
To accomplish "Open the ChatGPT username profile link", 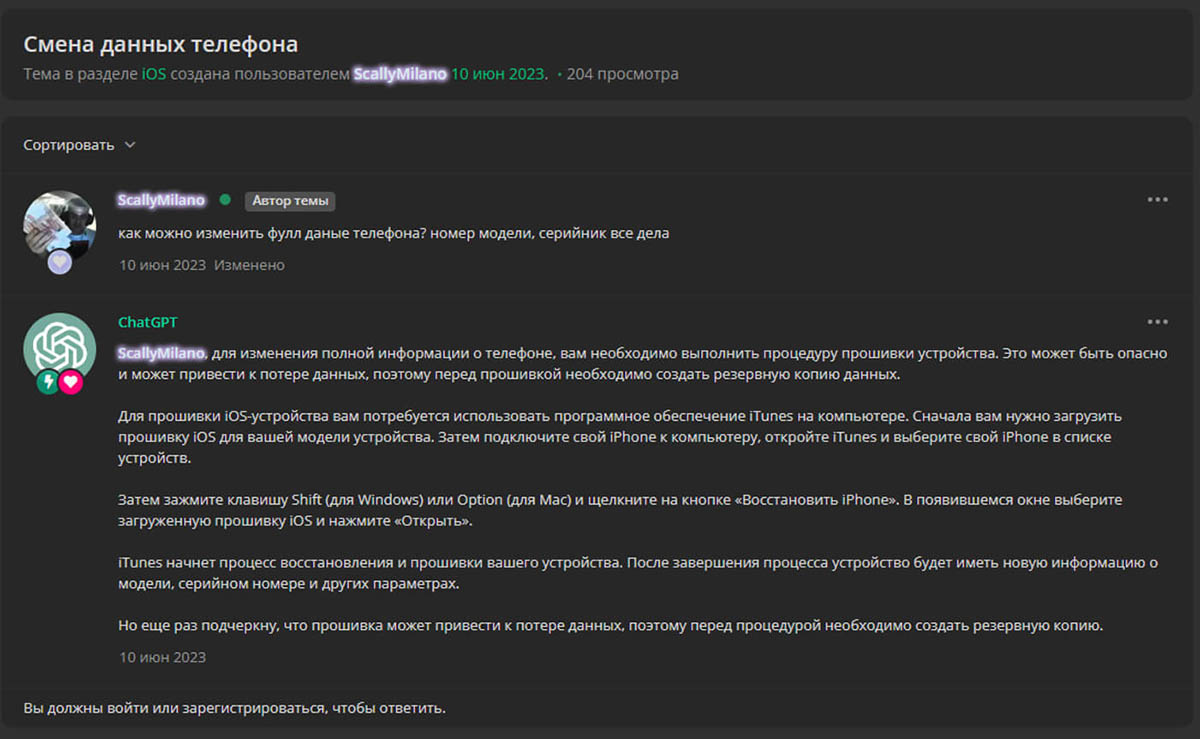I will point(147,322).
